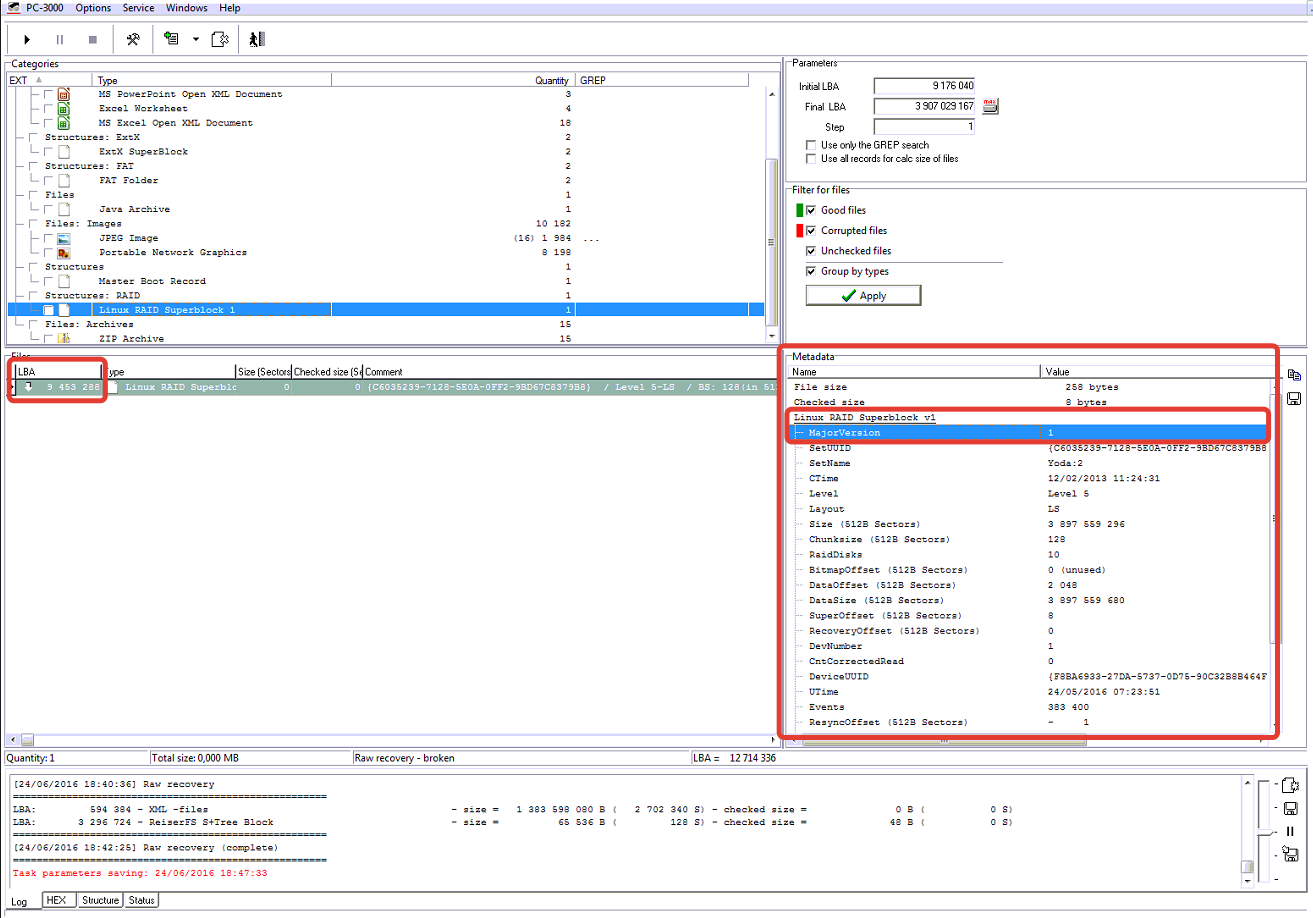The height and width of the screenshot is (918, 1313).
Task: Sort by the Comment column header
Action: (x=570, y=371)
